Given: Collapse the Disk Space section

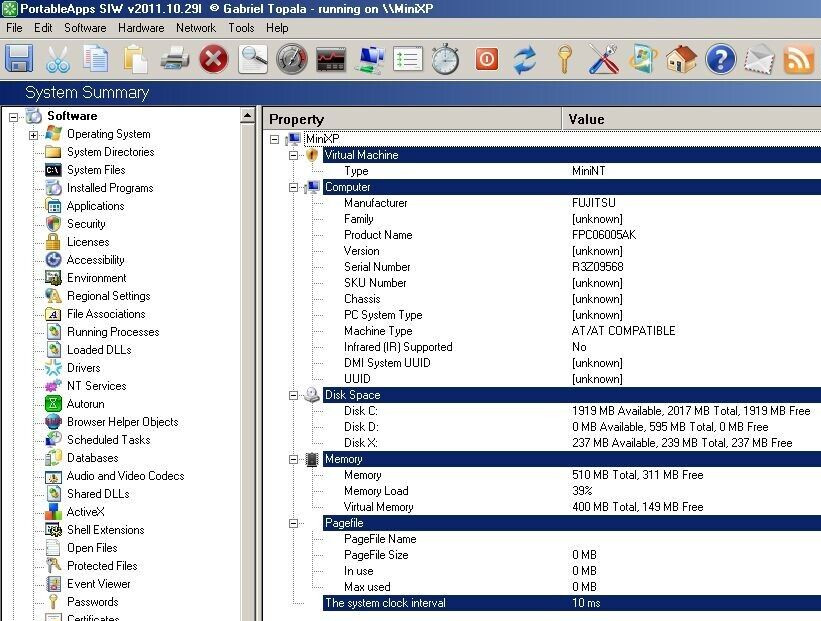Looking at the screenshot, I should coord(294,395).
